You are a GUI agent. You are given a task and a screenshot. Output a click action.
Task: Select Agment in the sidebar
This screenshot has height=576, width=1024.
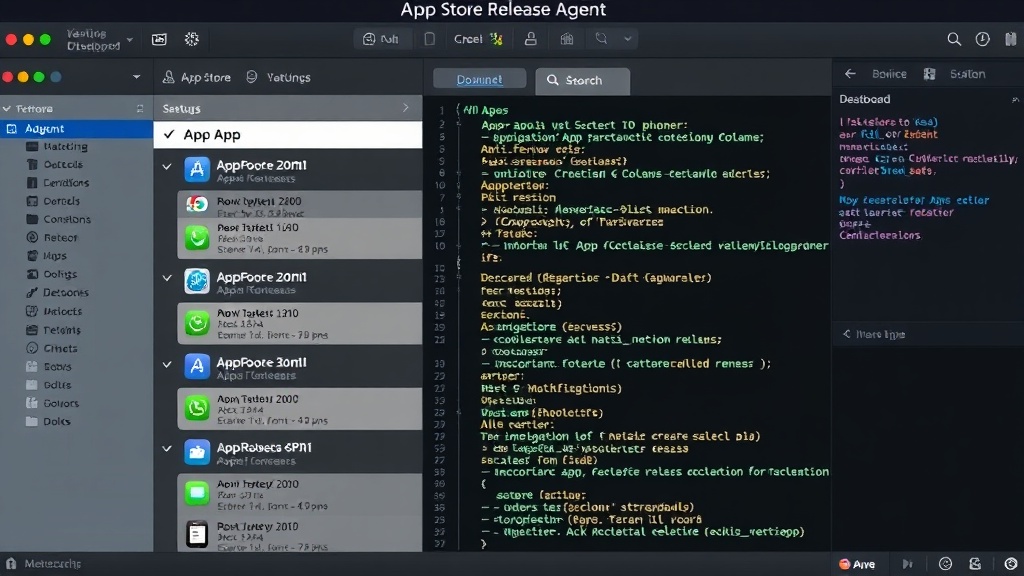(x=76, y=129)
